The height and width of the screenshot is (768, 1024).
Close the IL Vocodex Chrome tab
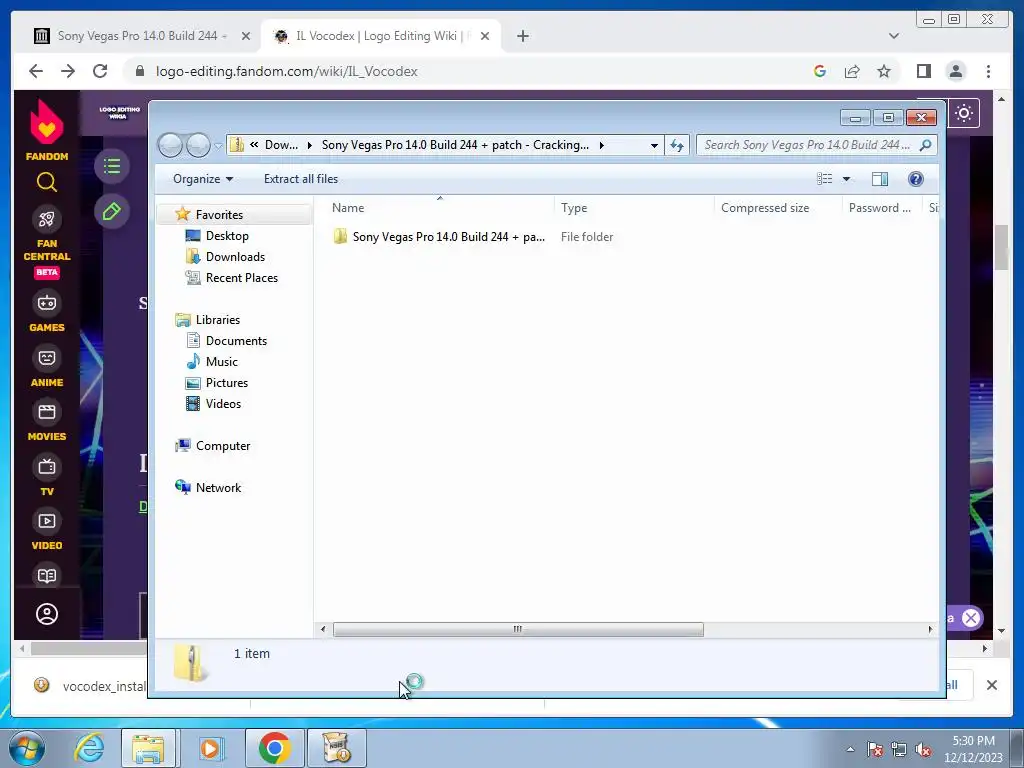[485, 37]
